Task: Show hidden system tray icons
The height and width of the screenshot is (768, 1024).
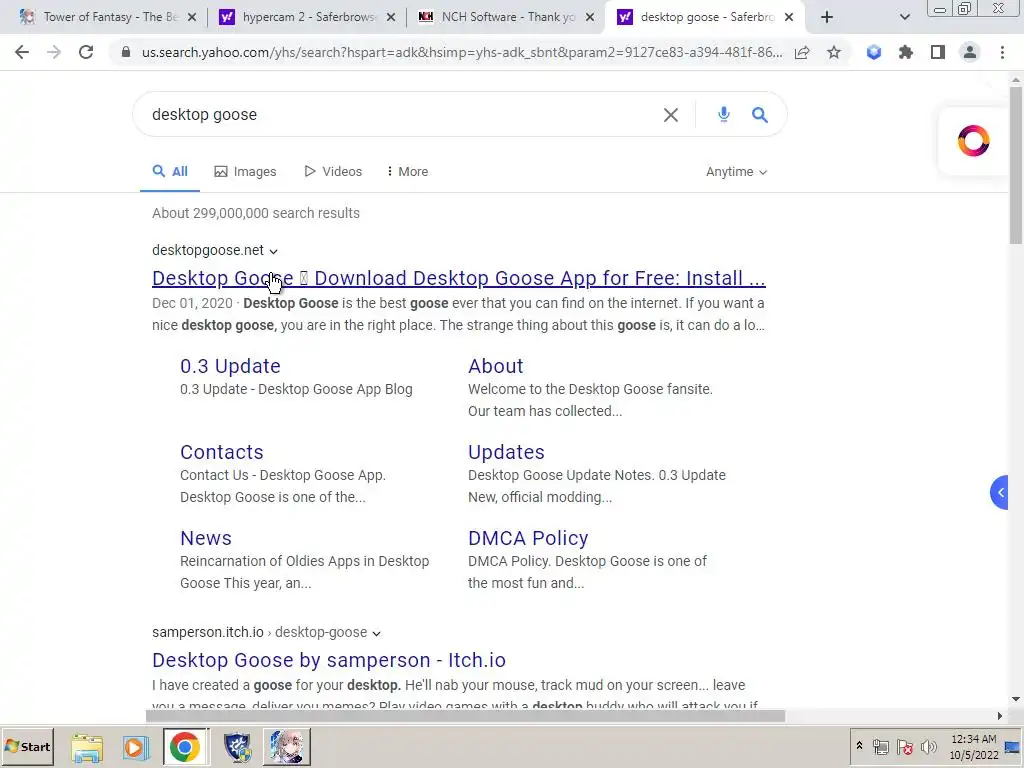Action: coord(859,745)
